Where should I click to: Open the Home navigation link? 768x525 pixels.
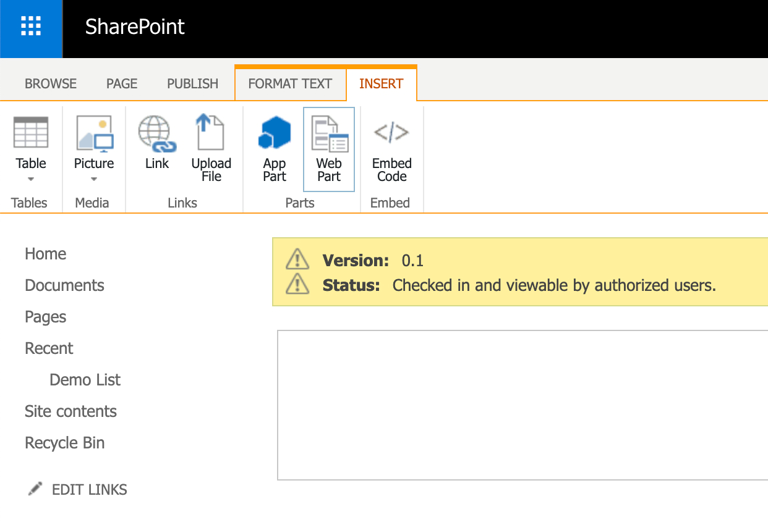[46, 254]
